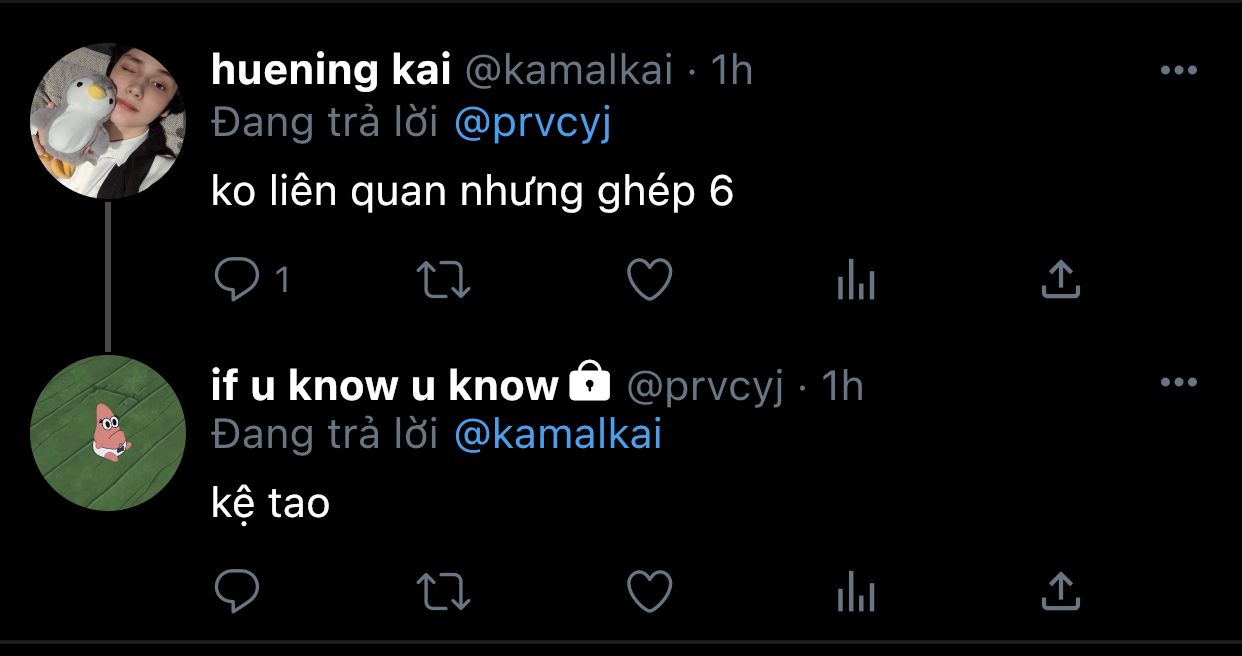Open the 1h timestamp on huening kai's tweet
This screenshot has height=656, width=1242.
(731, 71)
